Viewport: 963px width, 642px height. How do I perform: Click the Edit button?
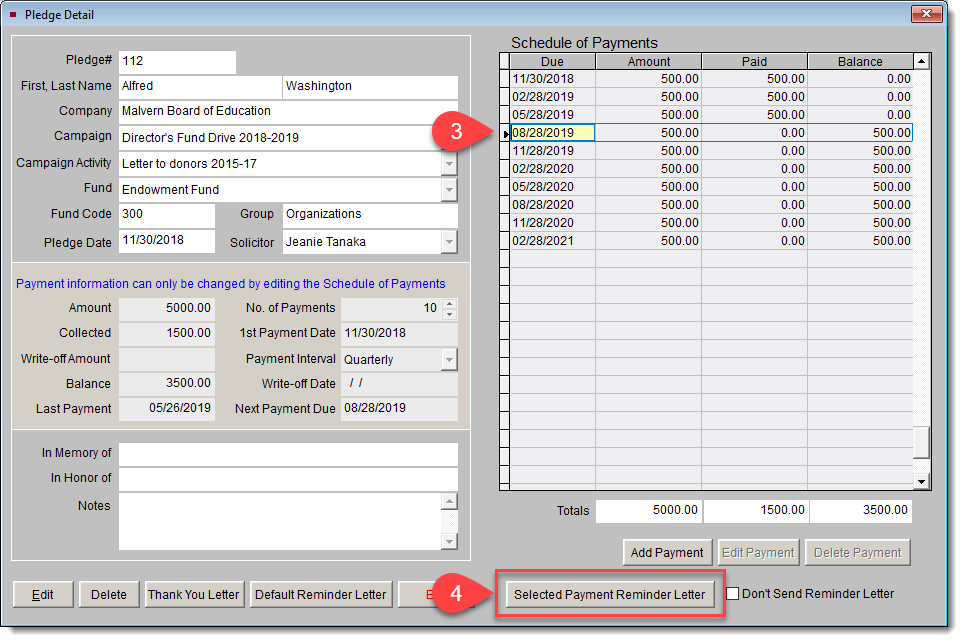point(42,594)
